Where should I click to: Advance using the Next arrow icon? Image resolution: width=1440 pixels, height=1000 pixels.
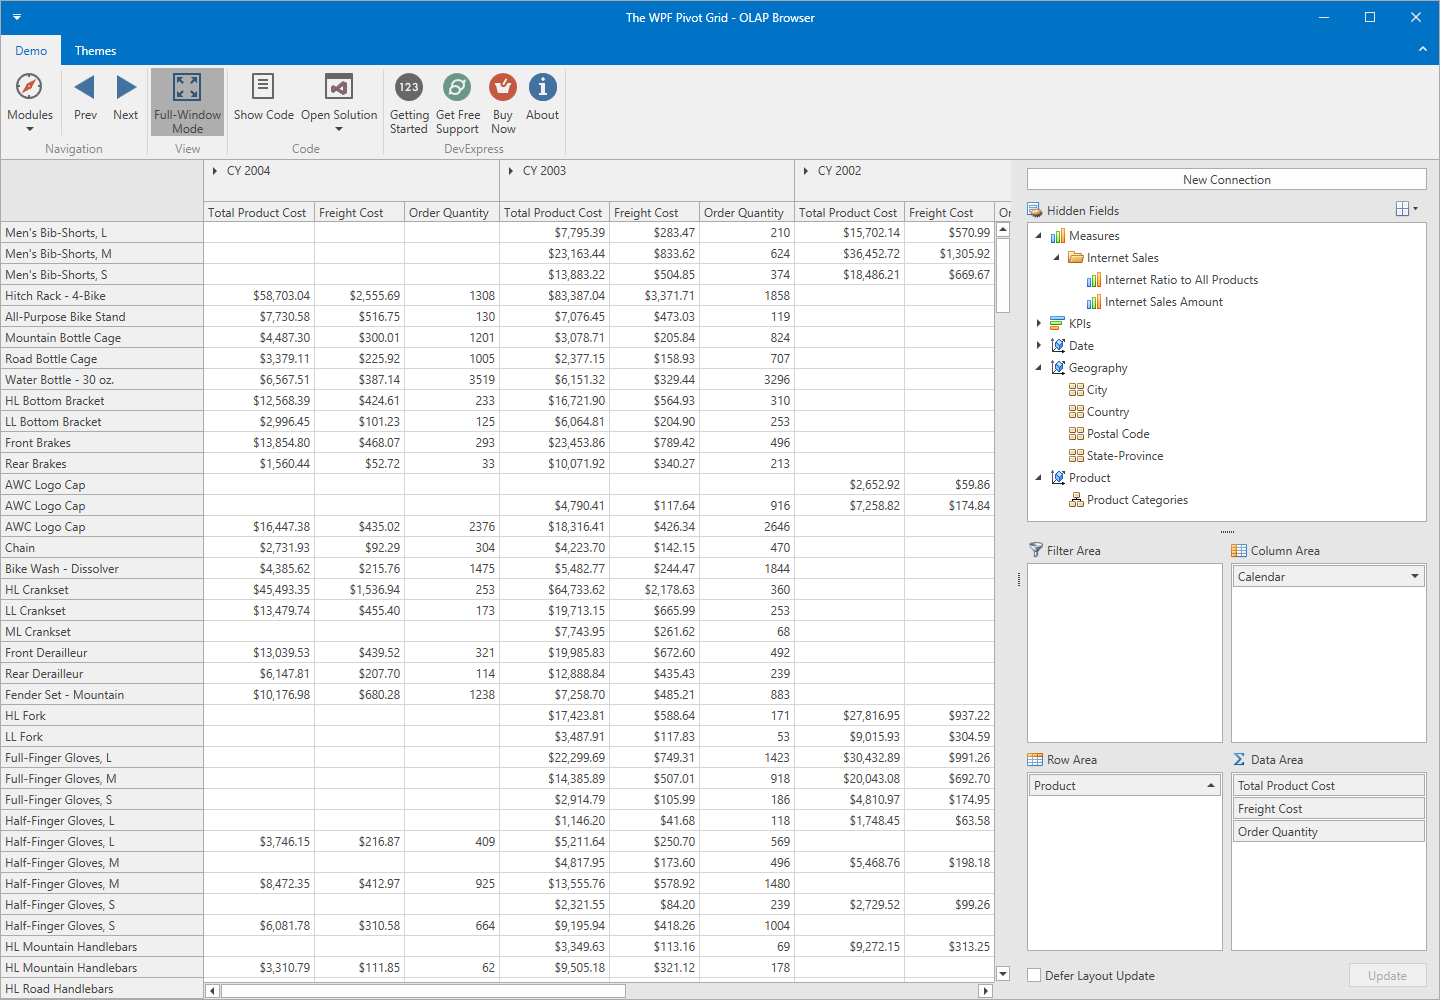(x=126, y=88)
